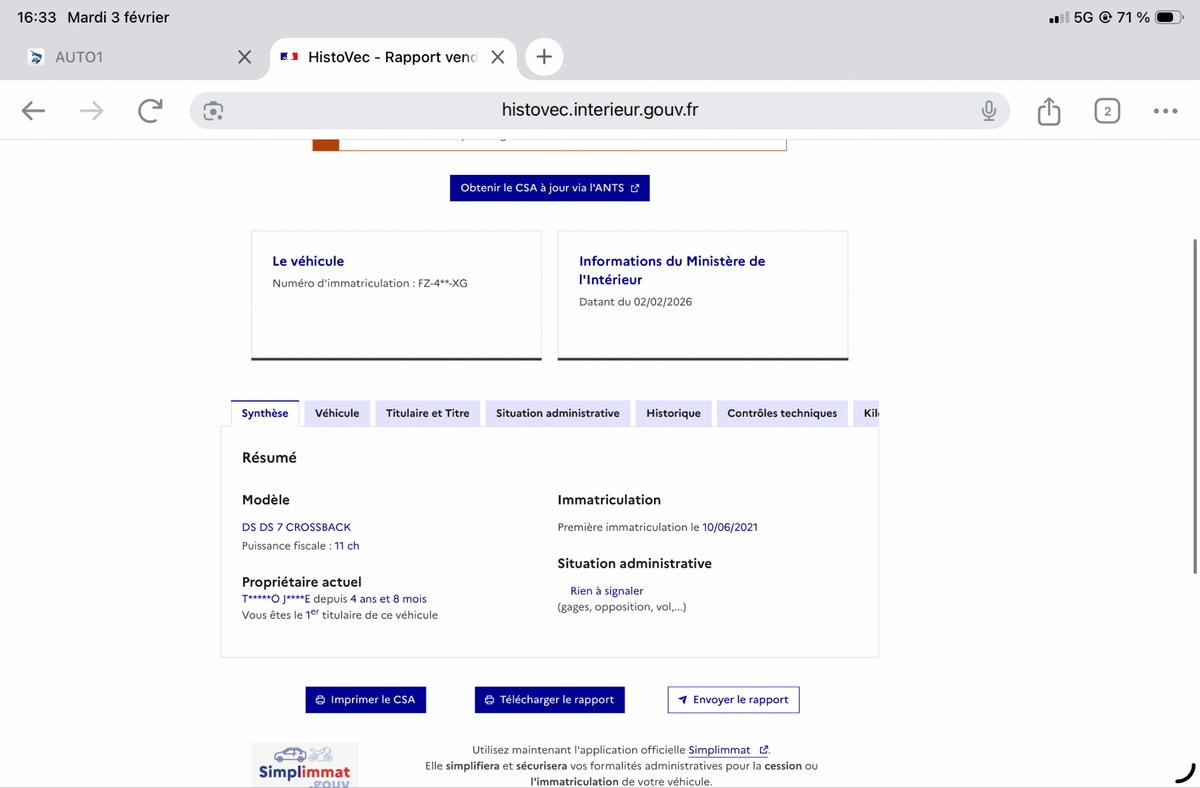The width and height of the screenshot is (1200, 788).
Task: Tap the microphone icon in address bar
Action: coord(988,111)
